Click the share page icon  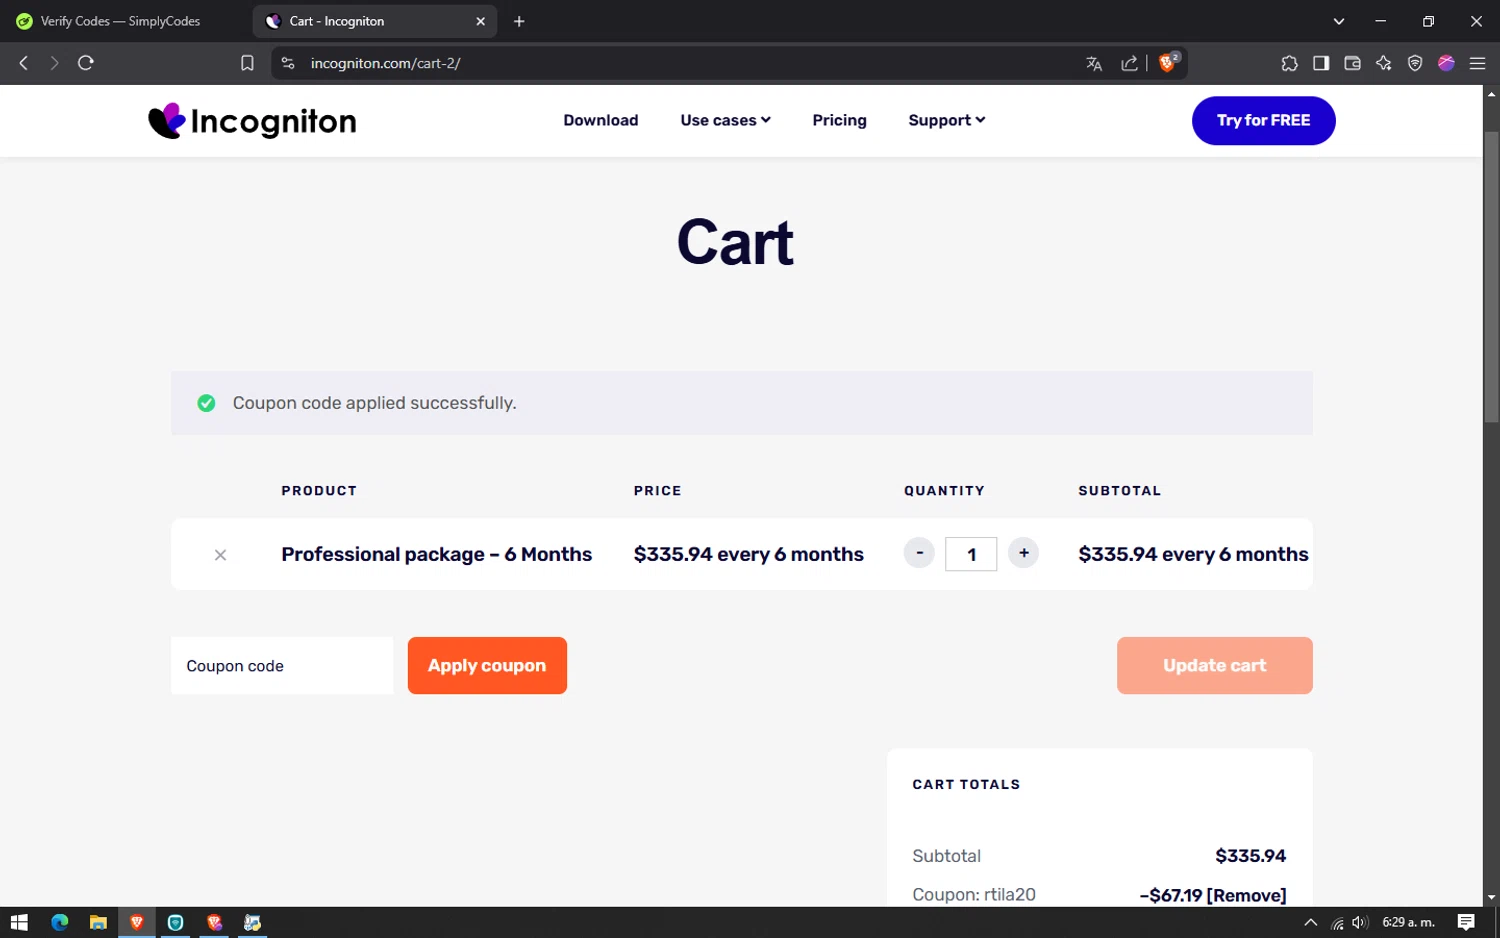[1129, 63]
